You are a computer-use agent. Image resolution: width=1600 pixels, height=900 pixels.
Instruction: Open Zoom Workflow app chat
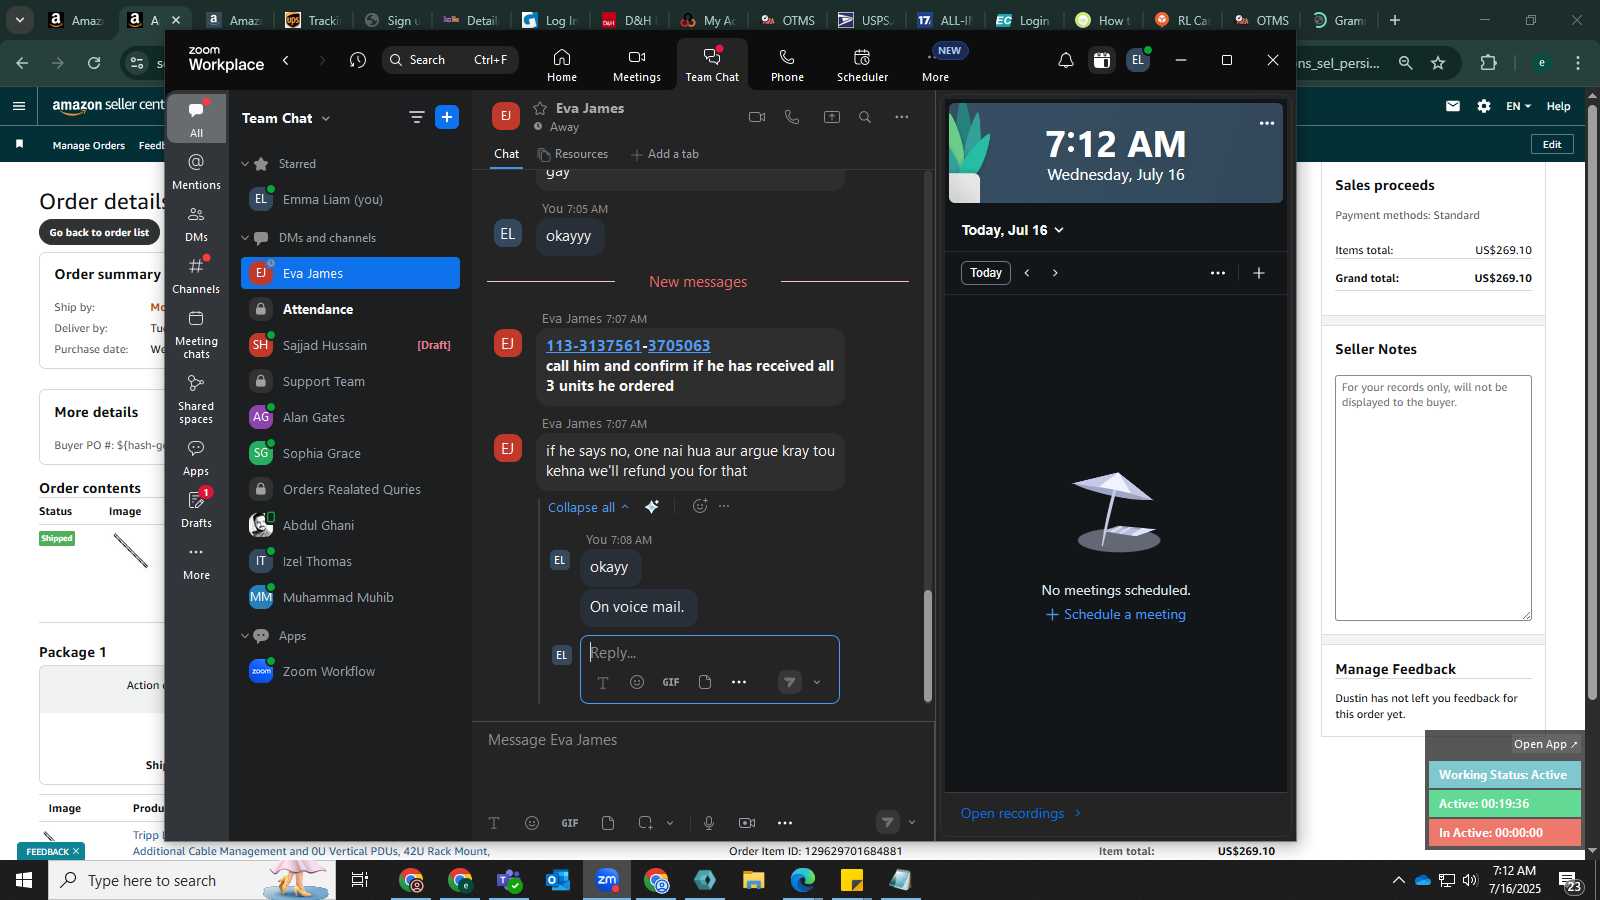pyautogui.click(x=350, y=671)
